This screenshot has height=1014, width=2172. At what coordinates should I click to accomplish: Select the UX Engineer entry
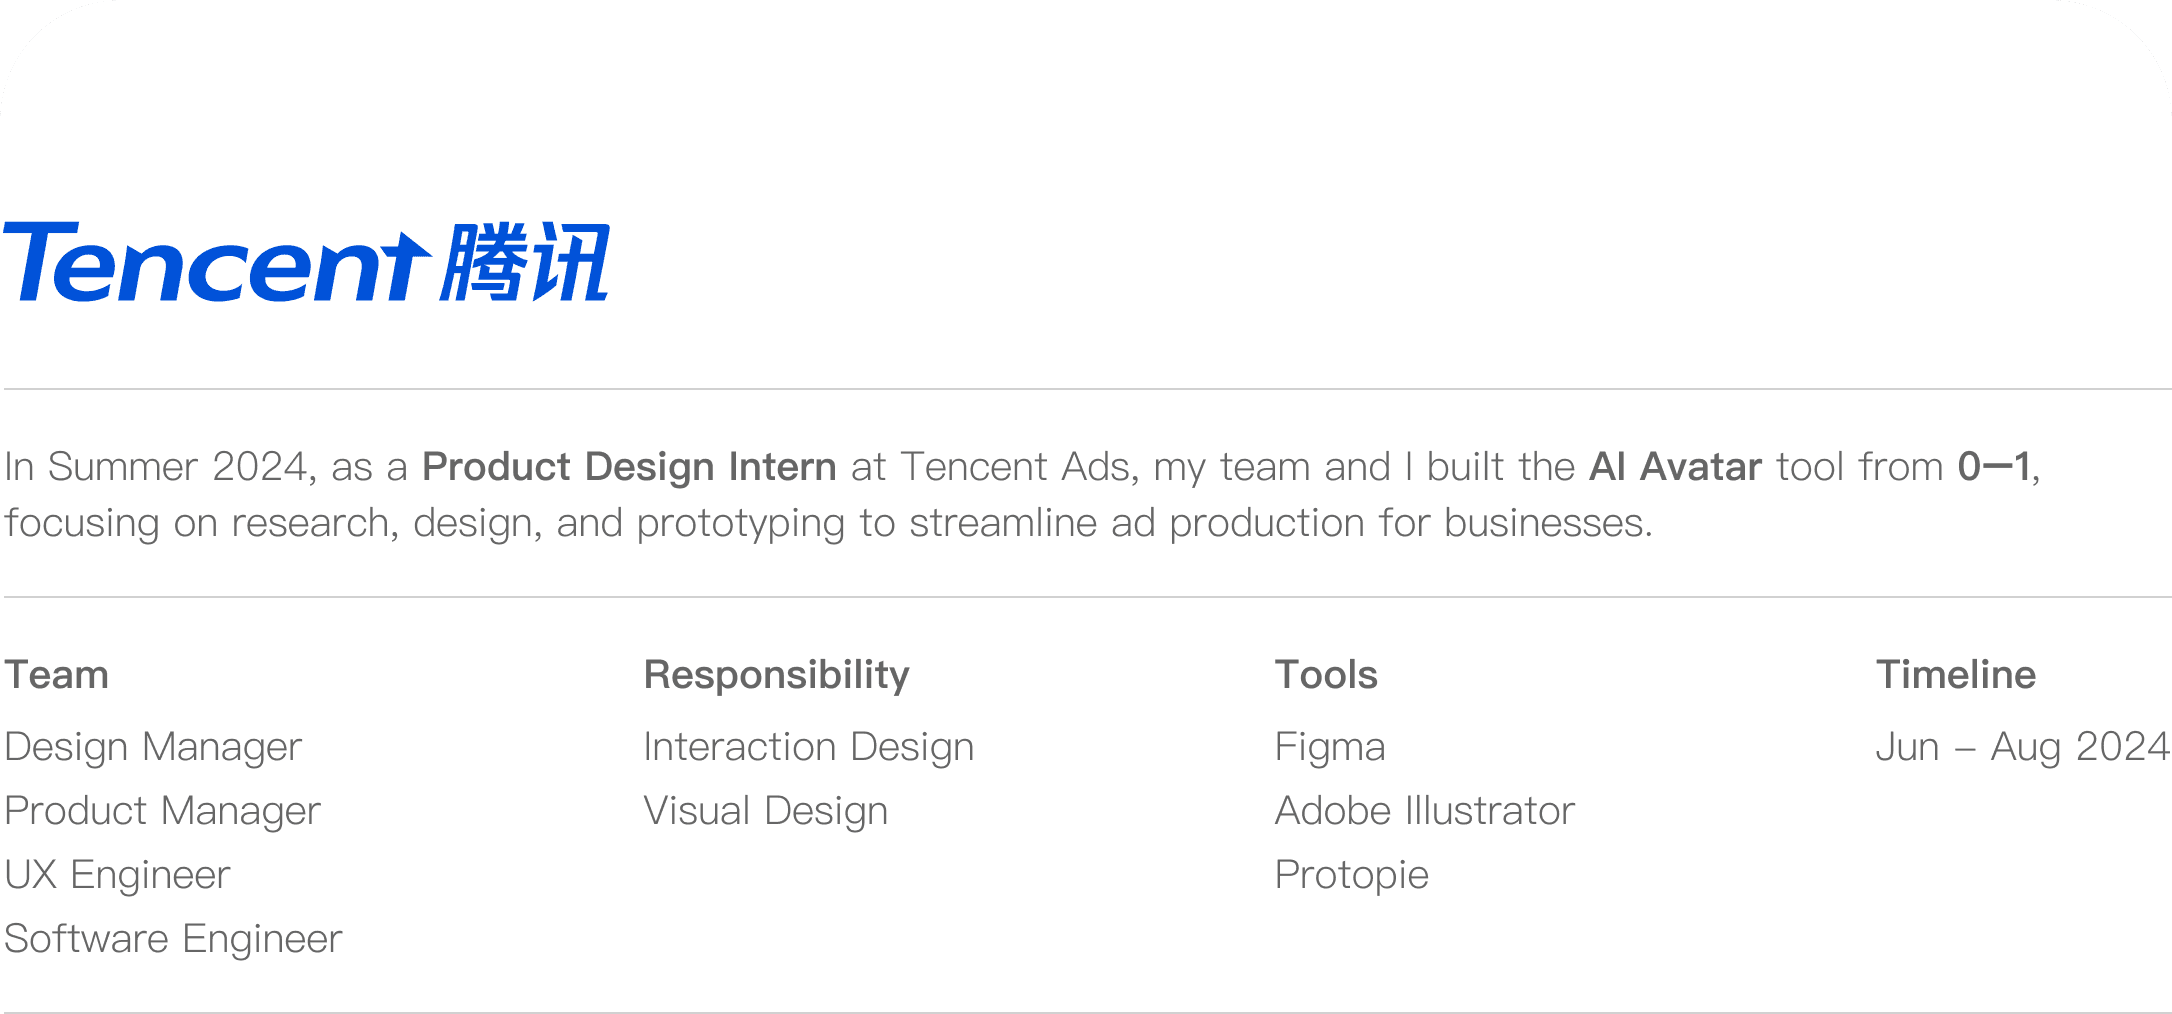pyautogui.click(x=117, y=875)
